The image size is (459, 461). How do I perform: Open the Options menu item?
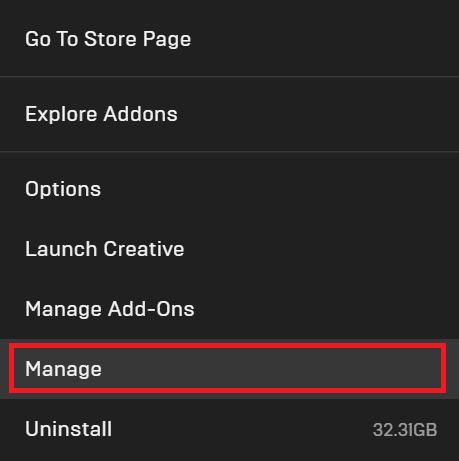point(229,189)
